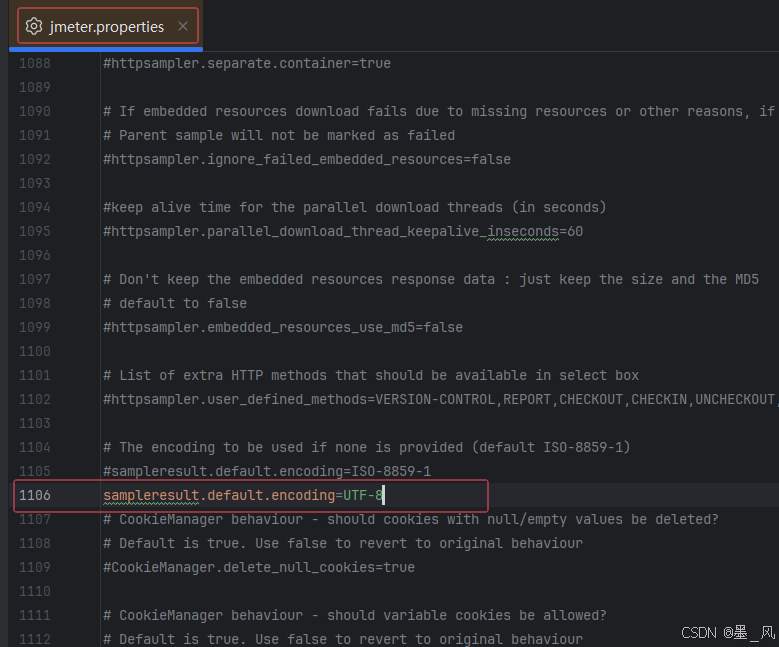Viewport: 779px width, 647px height.
Task: Click the 'sampleresult.default.encoding' property key
Action: click(x=219, y=495)
